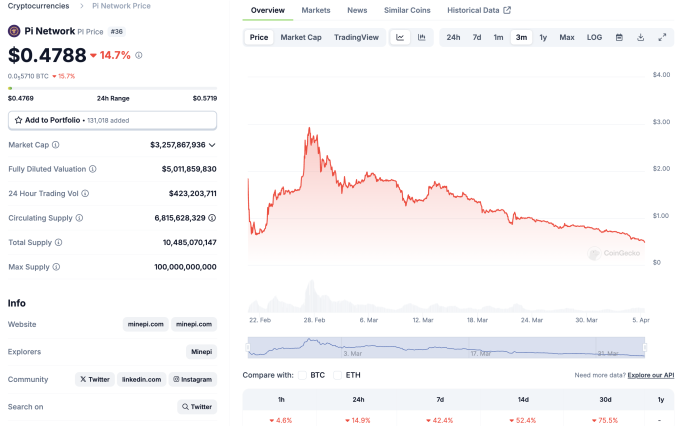Set the chart range to Max

pyautogui.click(x=567, y=37)
